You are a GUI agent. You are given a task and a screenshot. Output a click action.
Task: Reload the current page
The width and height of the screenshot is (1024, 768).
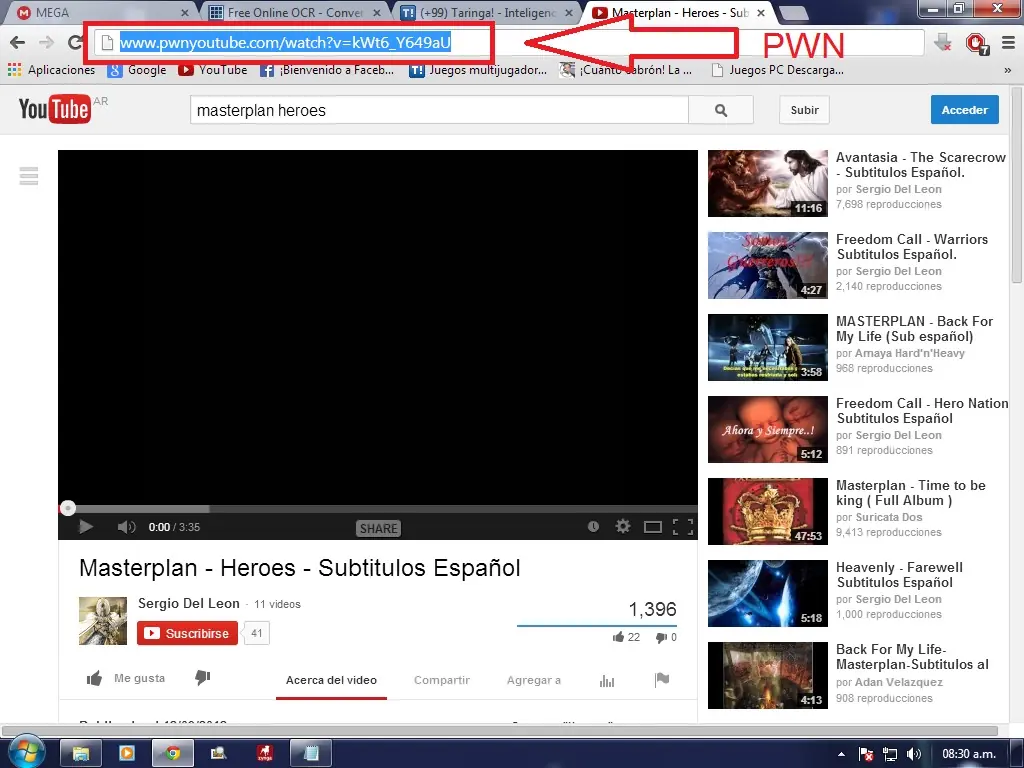pyautogui.click(x=74, y=42)
